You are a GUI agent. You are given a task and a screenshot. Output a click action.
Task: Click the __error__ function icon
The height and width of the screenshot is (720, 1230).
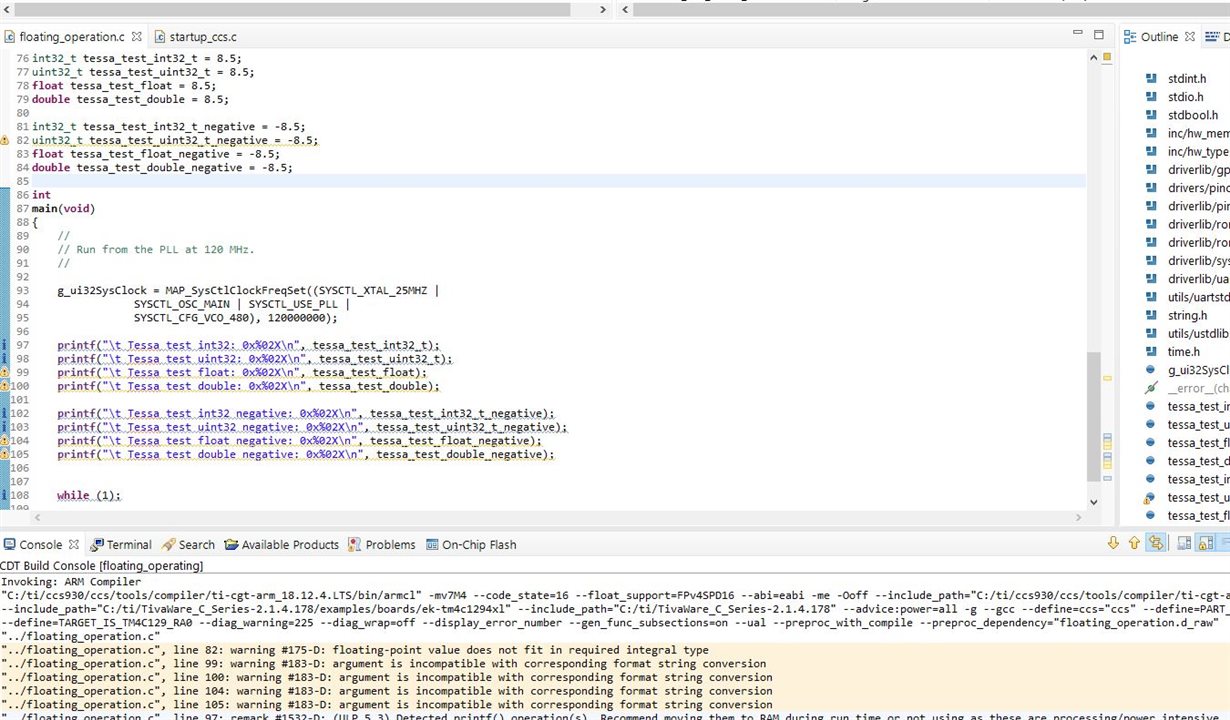(1149, 388)
